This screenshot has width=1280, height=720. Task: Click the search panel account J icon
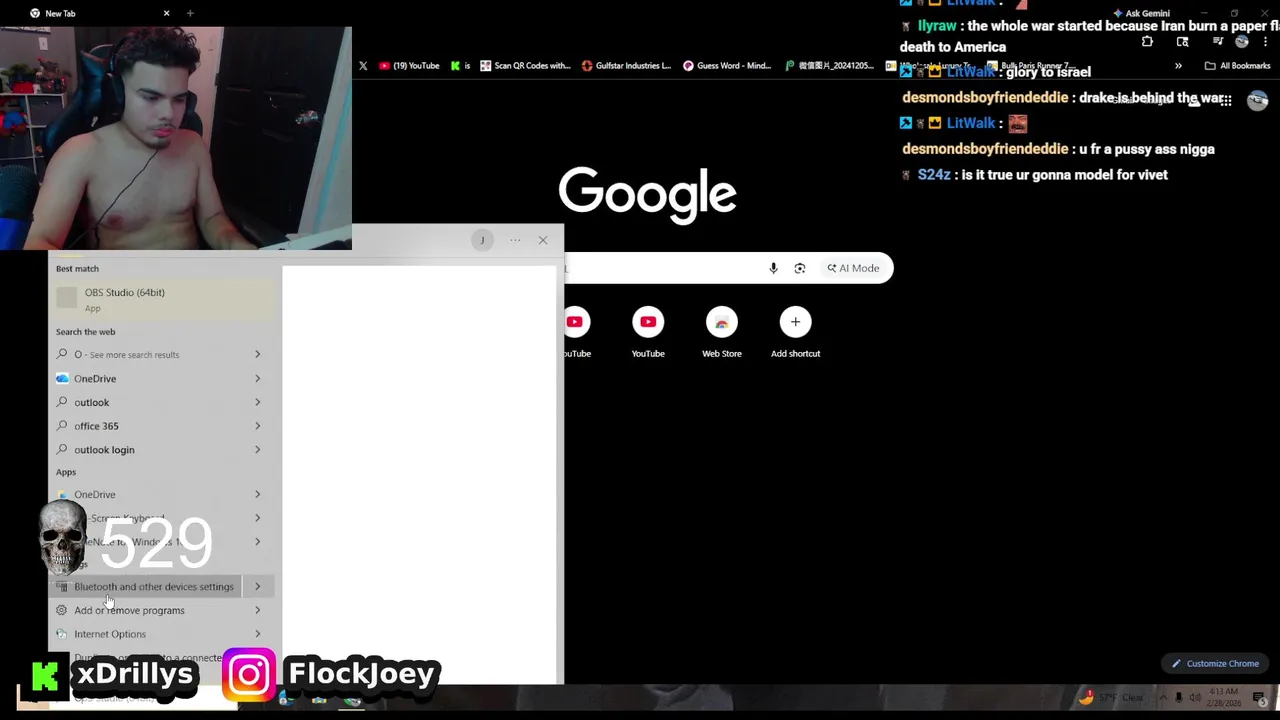coord(482,240)
